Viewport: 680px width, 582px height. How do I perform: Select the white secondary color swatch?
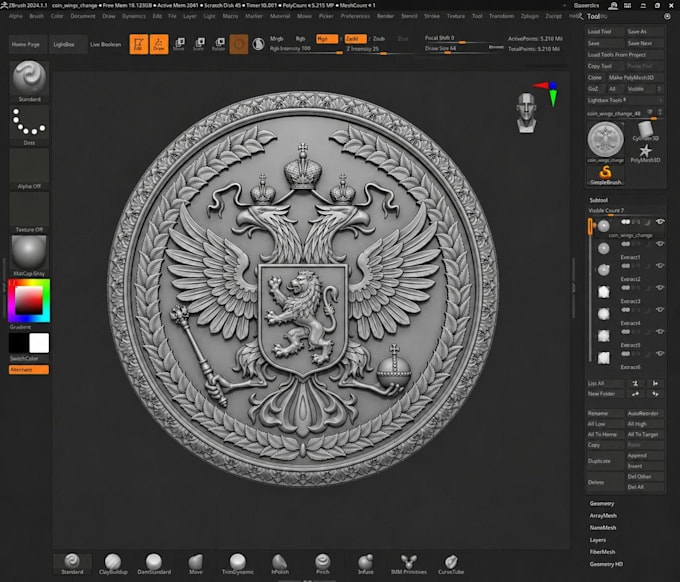(x=39, y=343)
